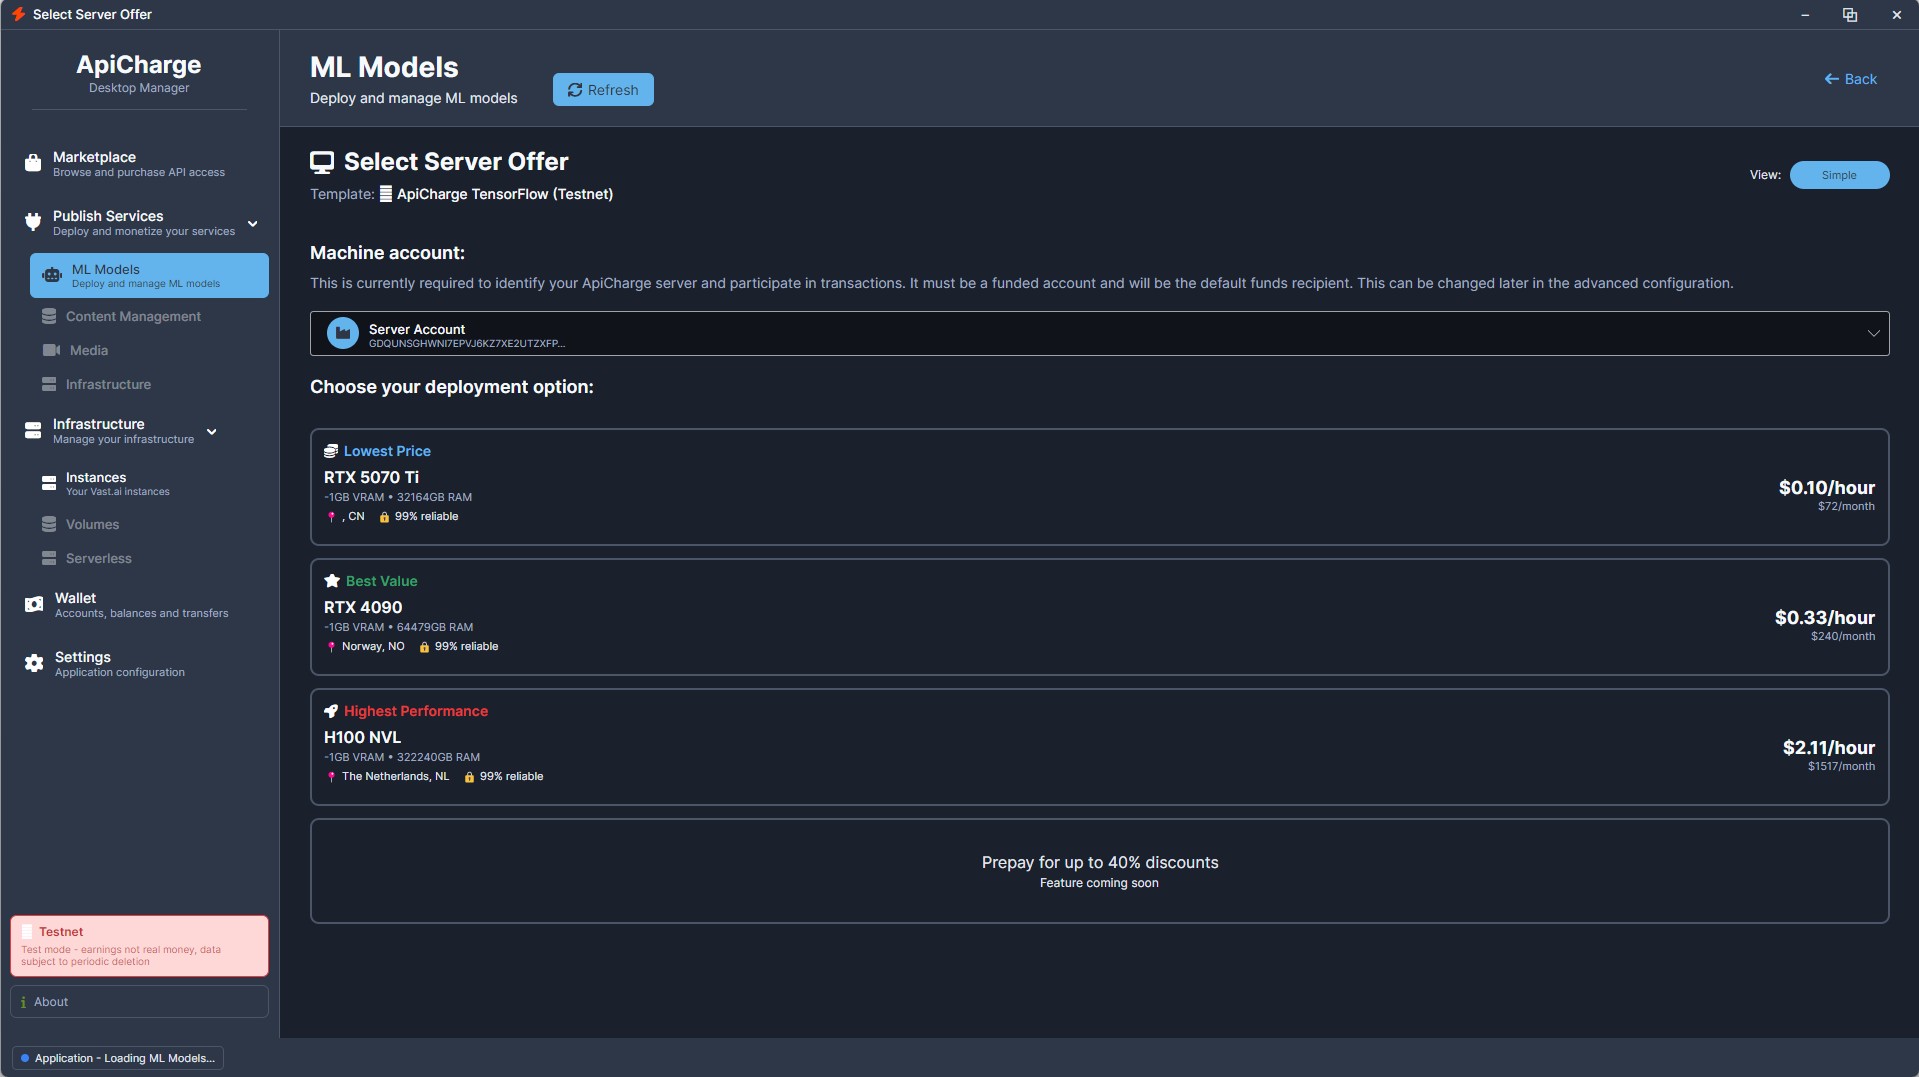Click the Marketplace shopping bag icon
The width and height of the screenshot is (1919, 1077).
click(33, 163)
